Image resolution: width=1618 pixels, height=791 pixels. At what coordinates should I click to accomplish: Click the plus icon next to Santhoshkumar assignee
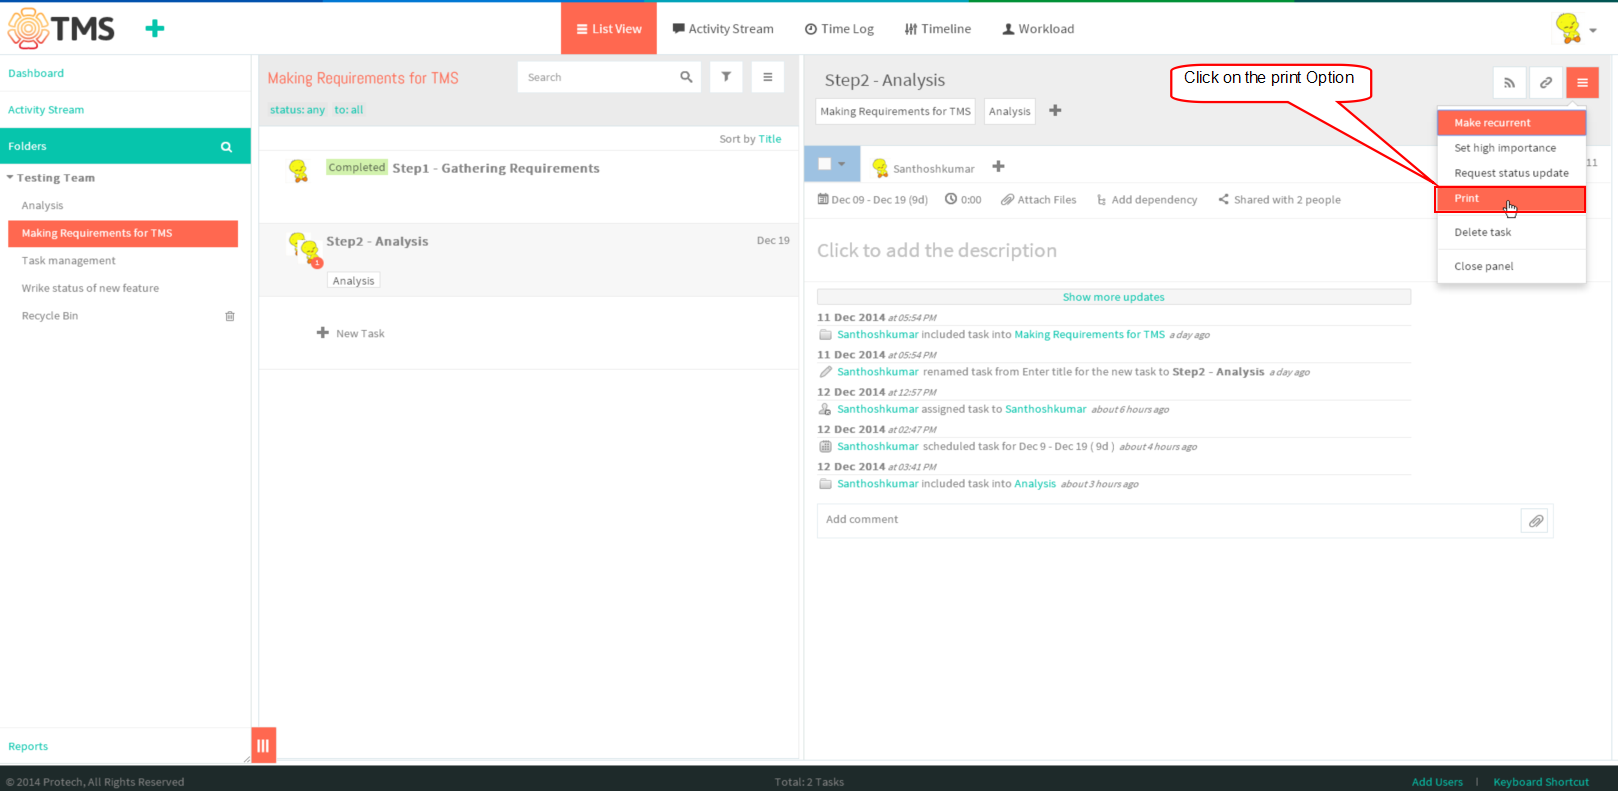(998, 167)
